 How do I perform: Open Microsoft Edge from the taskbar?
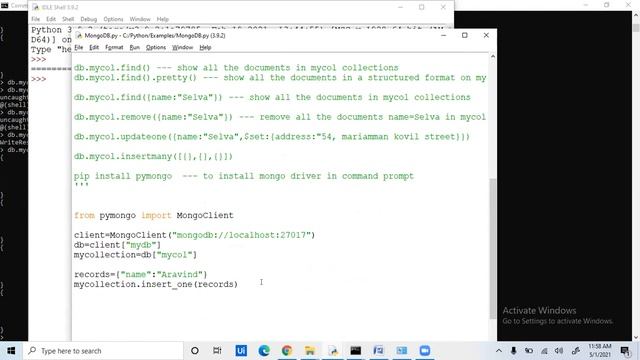(x=264, y=351)
